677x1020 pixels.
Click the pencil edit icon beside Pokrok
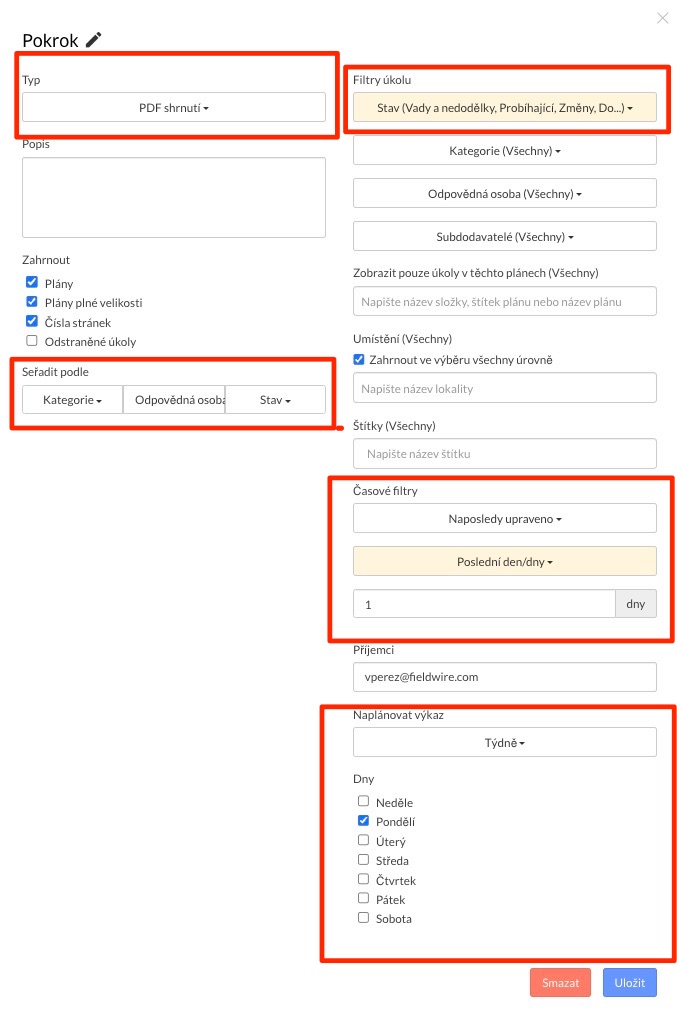(x=93, y=40)
